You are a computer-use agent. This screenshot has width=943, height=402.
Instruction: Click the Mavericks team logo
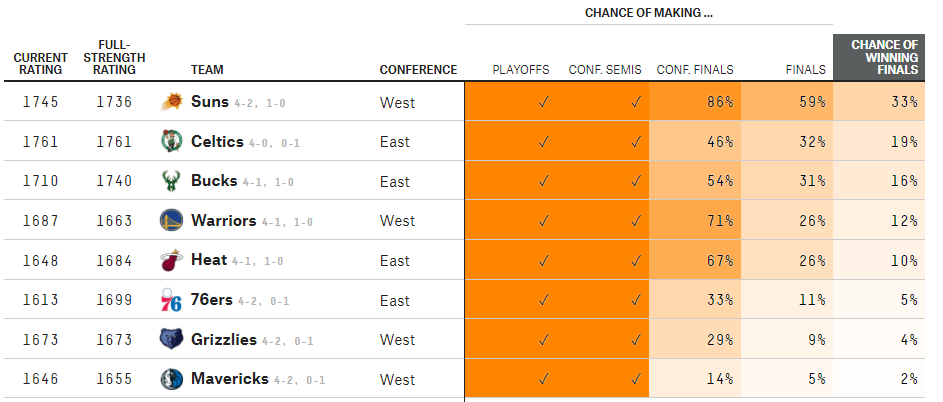(171, 379)
